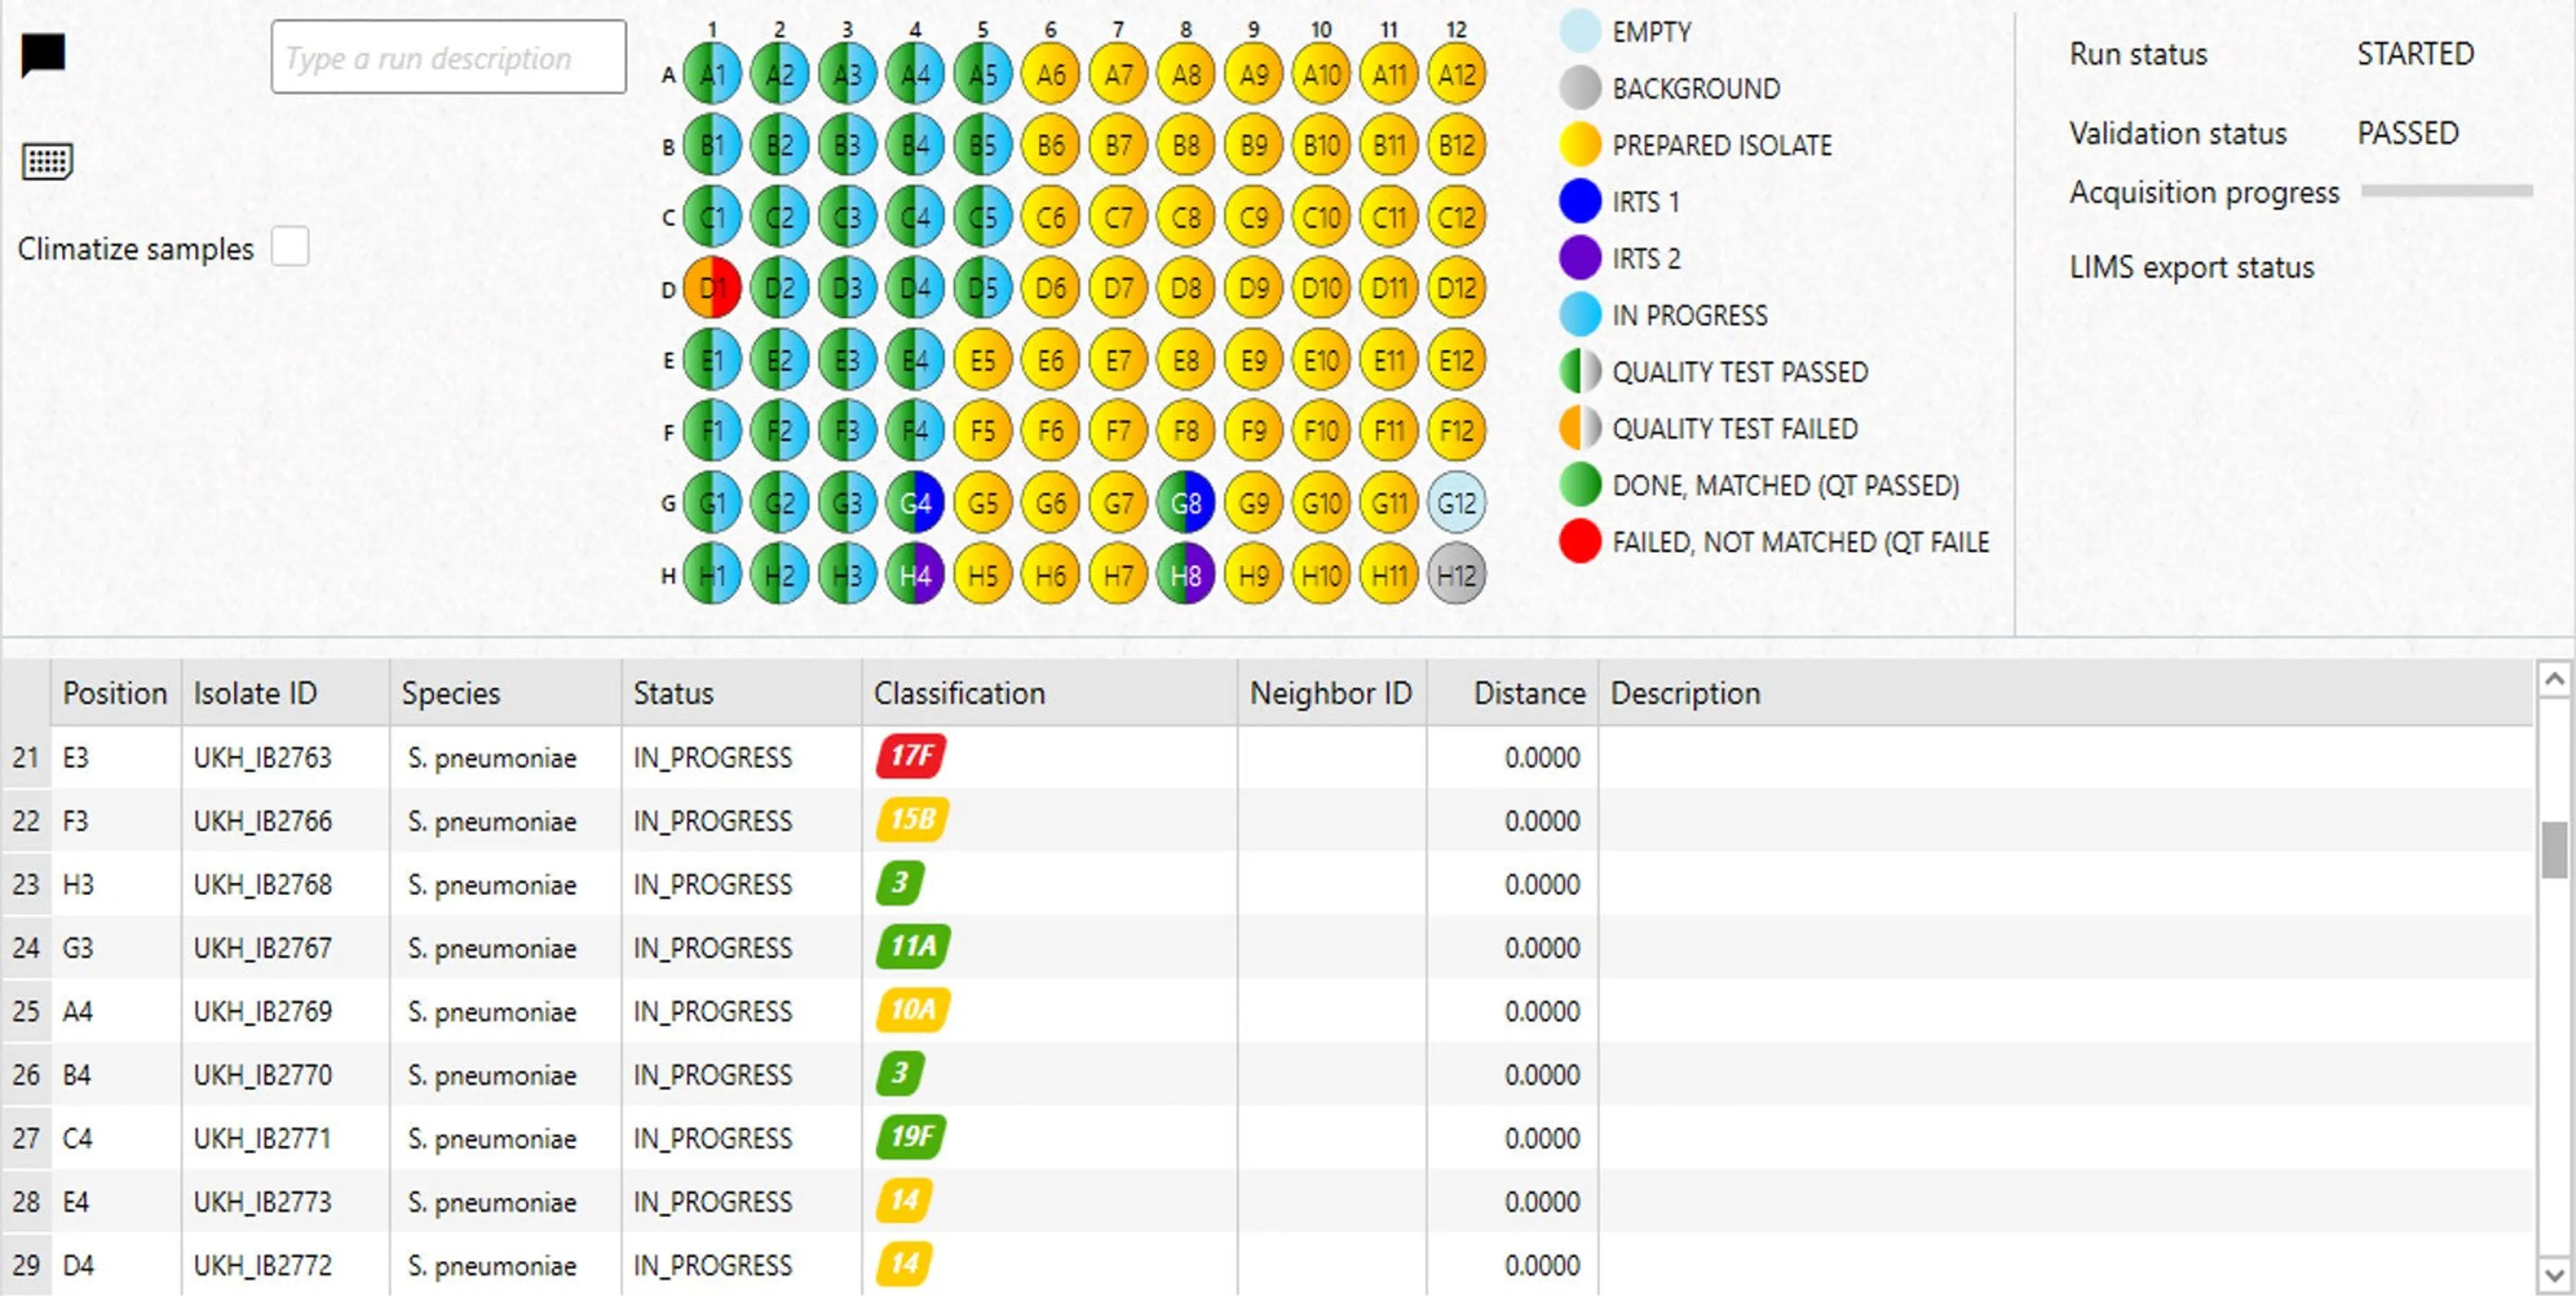Screen dimensions: 2576x1296
Task: Sort table by Classification header
Action: coord(1049,693)
